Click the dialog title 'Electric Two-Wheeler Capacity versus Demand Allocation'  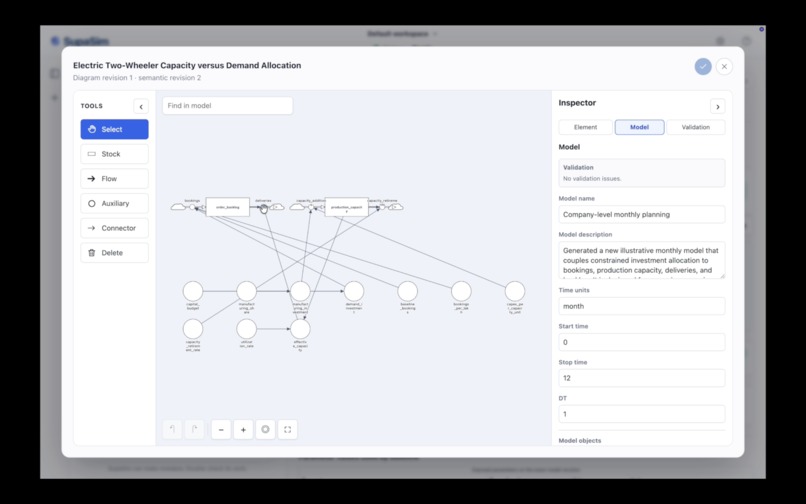click(187, 65)
